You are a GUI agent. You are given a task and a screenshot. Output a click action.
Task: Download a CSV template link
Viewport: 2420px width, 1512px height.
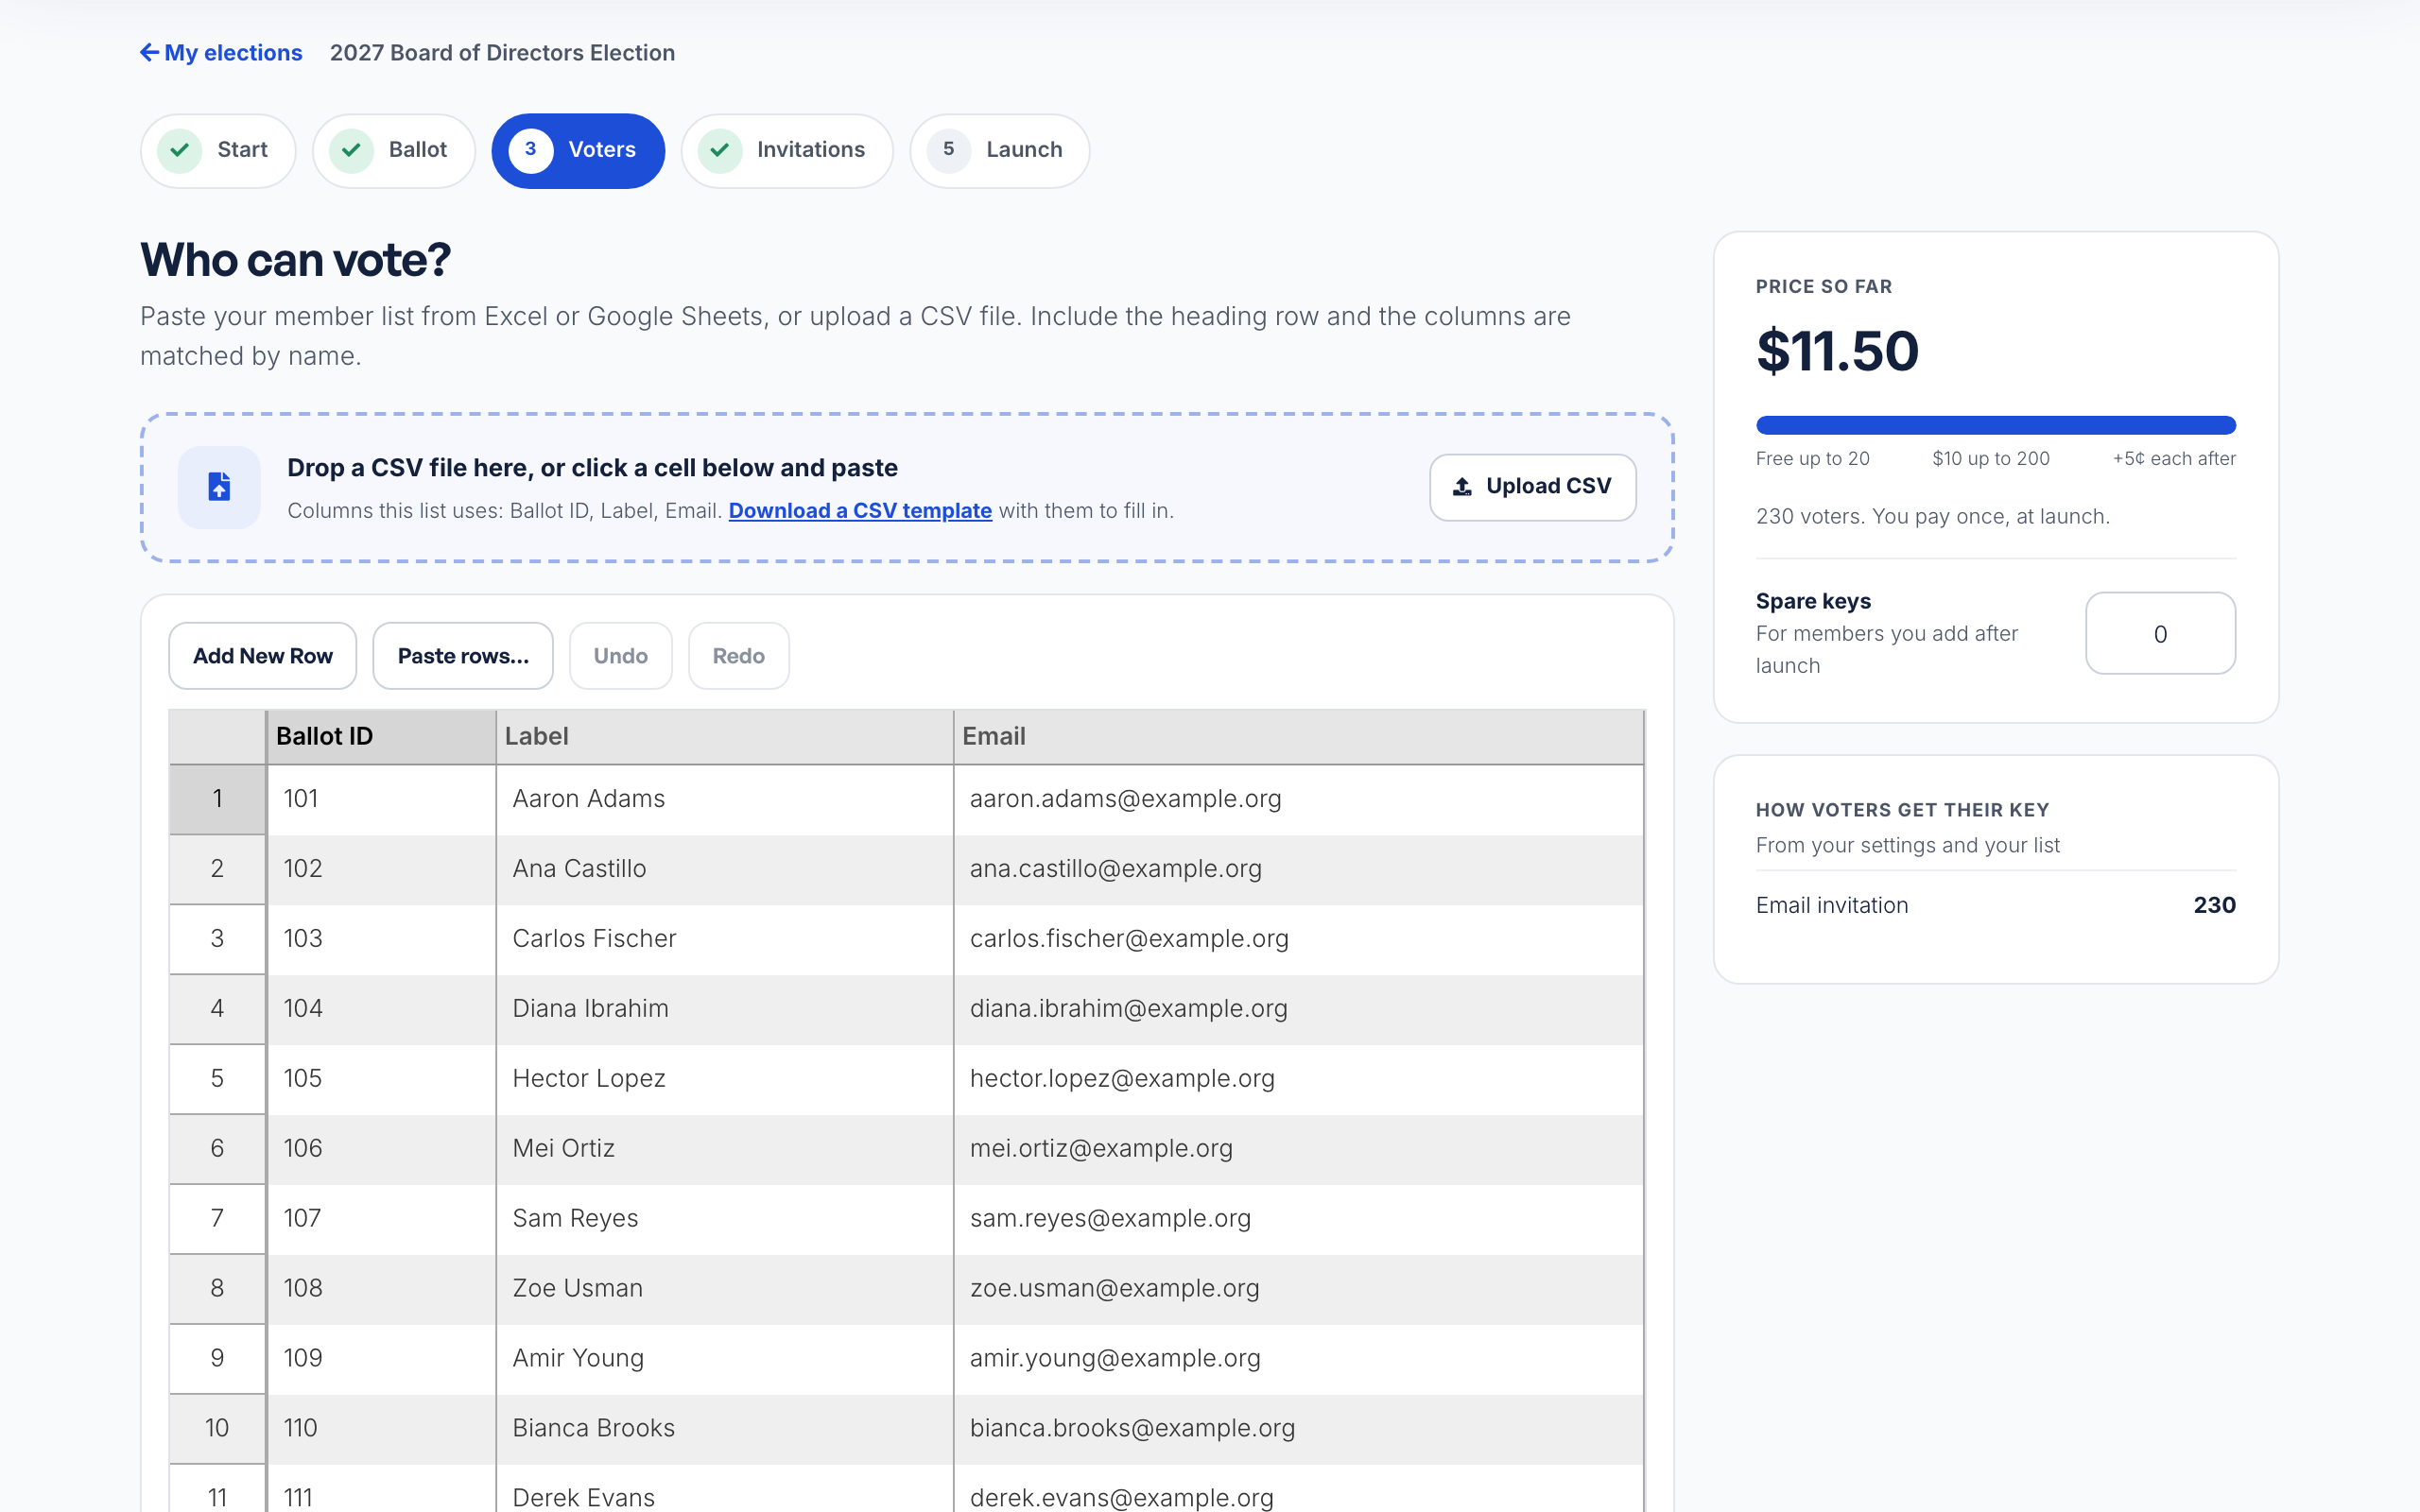(x=860, y=510)
